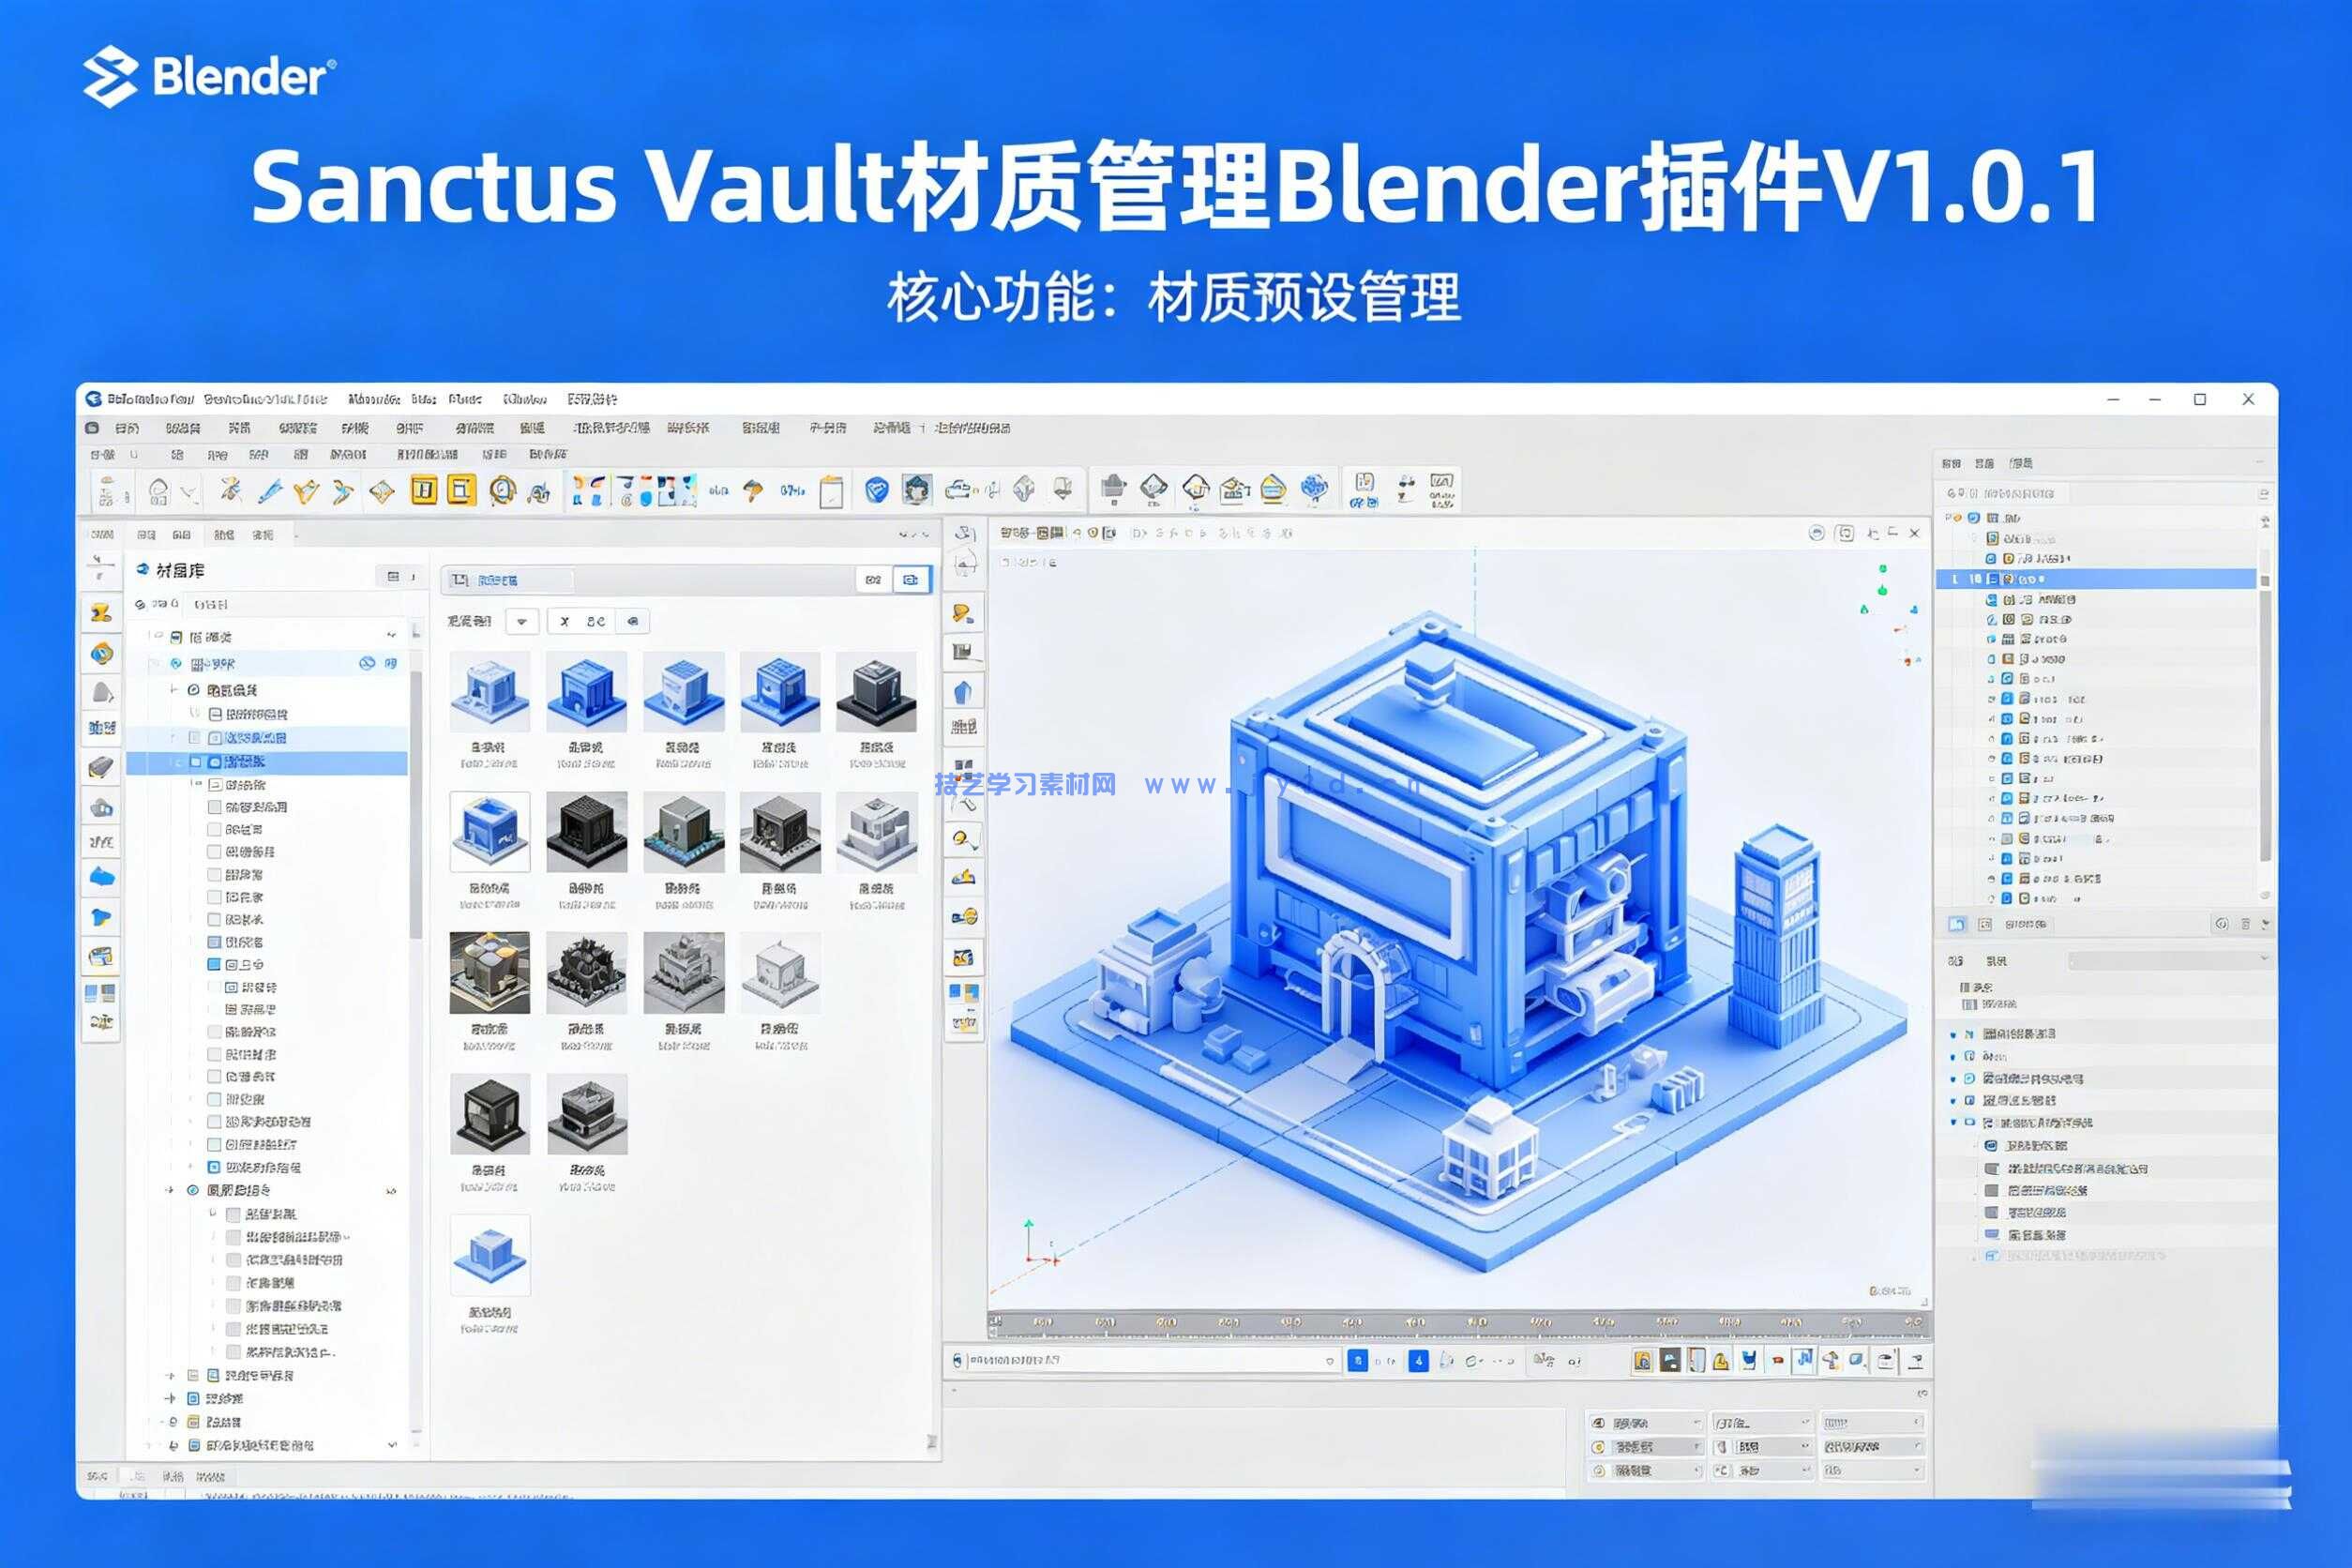The height and width of the screenshot is (1568, 2352).
Task: Open the first item in the Chinese menu bar
Action: [127, 428]
